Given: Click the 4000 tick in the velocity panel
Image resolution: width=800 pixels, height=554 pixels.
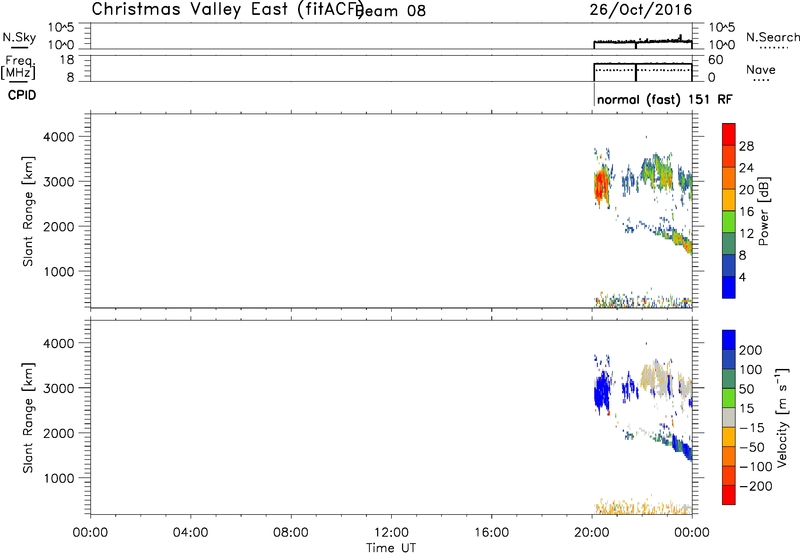Looking at the screenshot, I should (58, 343).
